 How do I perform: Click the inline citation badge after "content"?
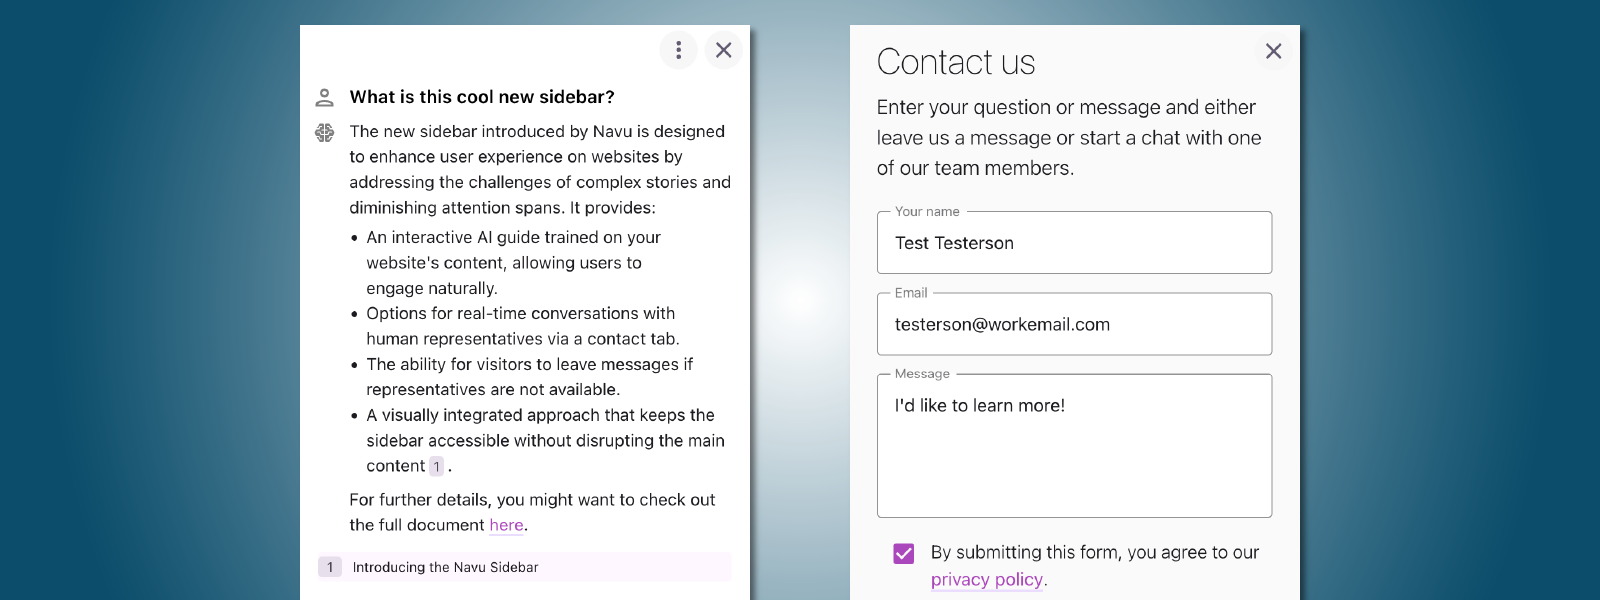tap(436, 467)
